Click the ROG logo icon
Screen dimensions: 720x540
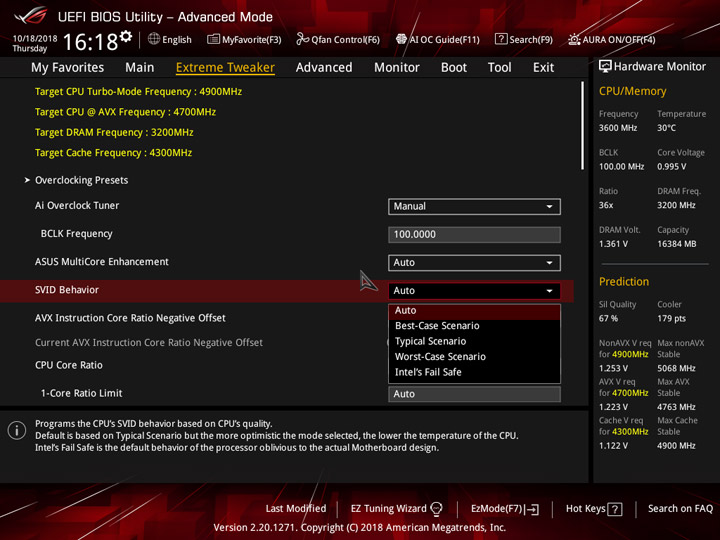click(31, 17)
